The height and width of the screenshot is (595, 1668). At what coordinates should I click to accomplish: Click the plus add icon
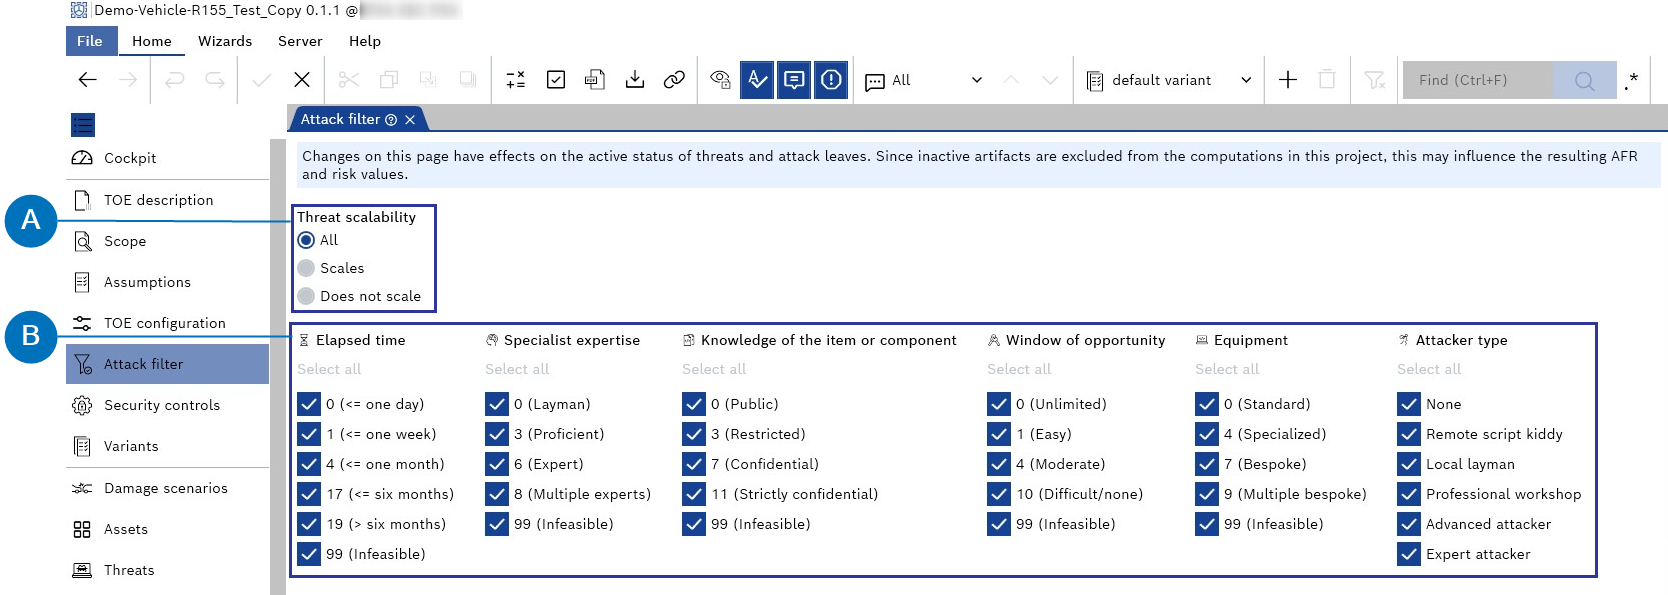pos(1288,80)
